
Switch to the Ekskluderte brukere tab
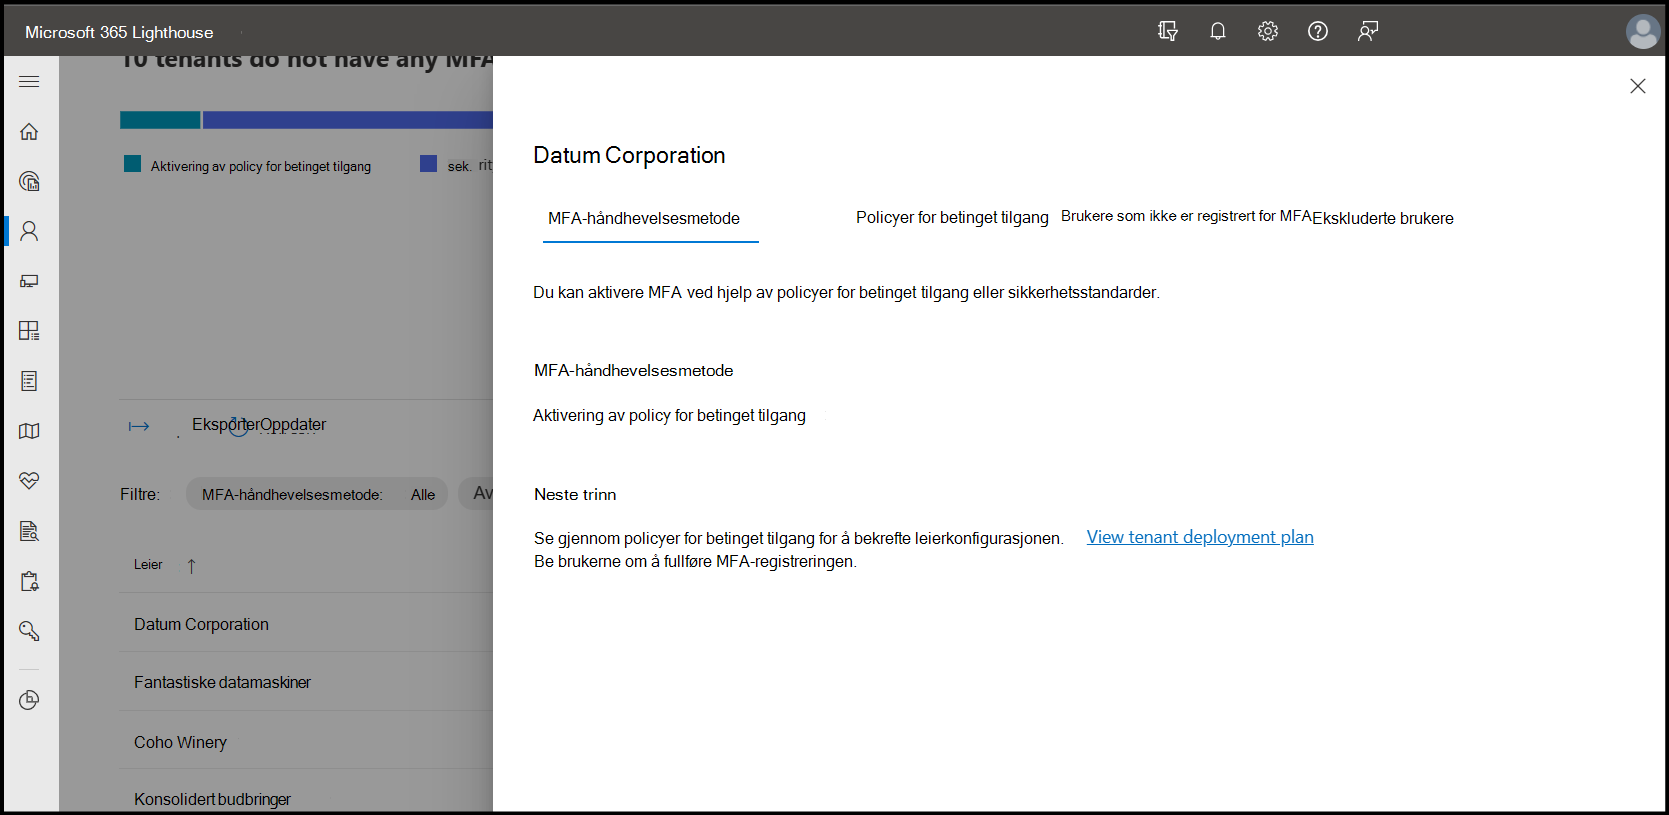pyautogui.click(x=1383, y=218)
